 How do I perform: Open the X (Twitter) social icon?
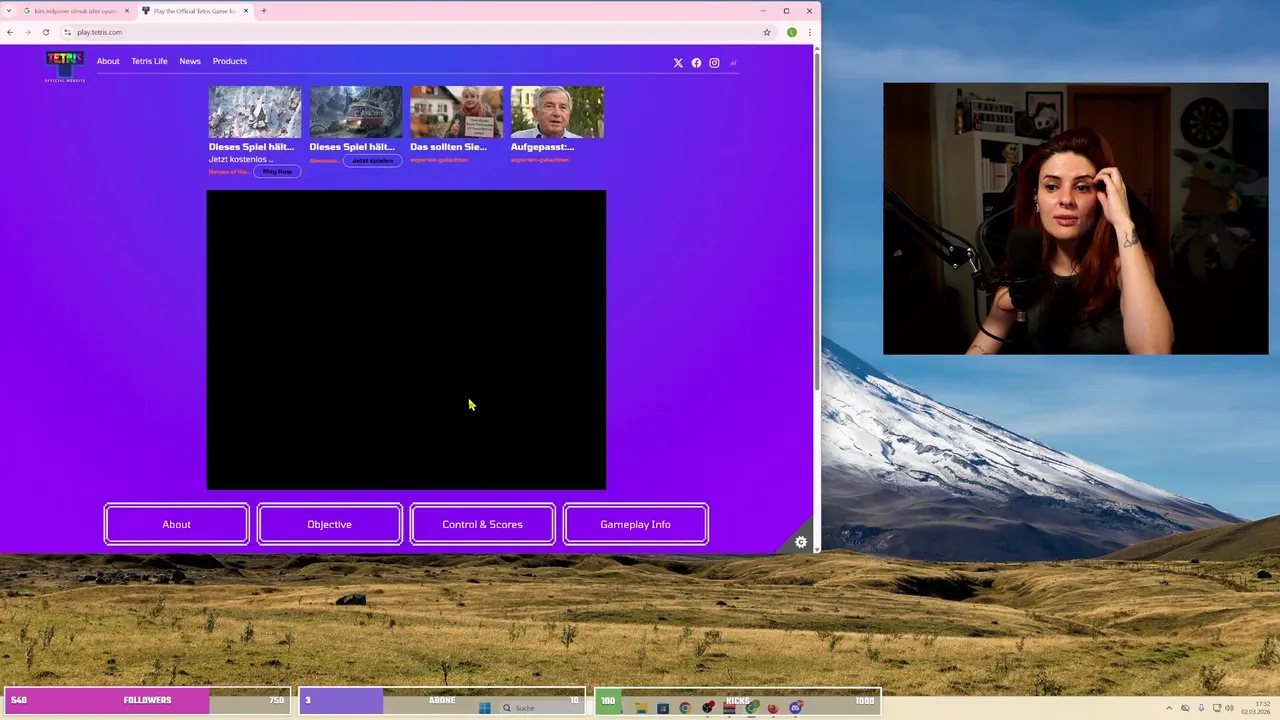pyautogui.click(x=678, y=63)
